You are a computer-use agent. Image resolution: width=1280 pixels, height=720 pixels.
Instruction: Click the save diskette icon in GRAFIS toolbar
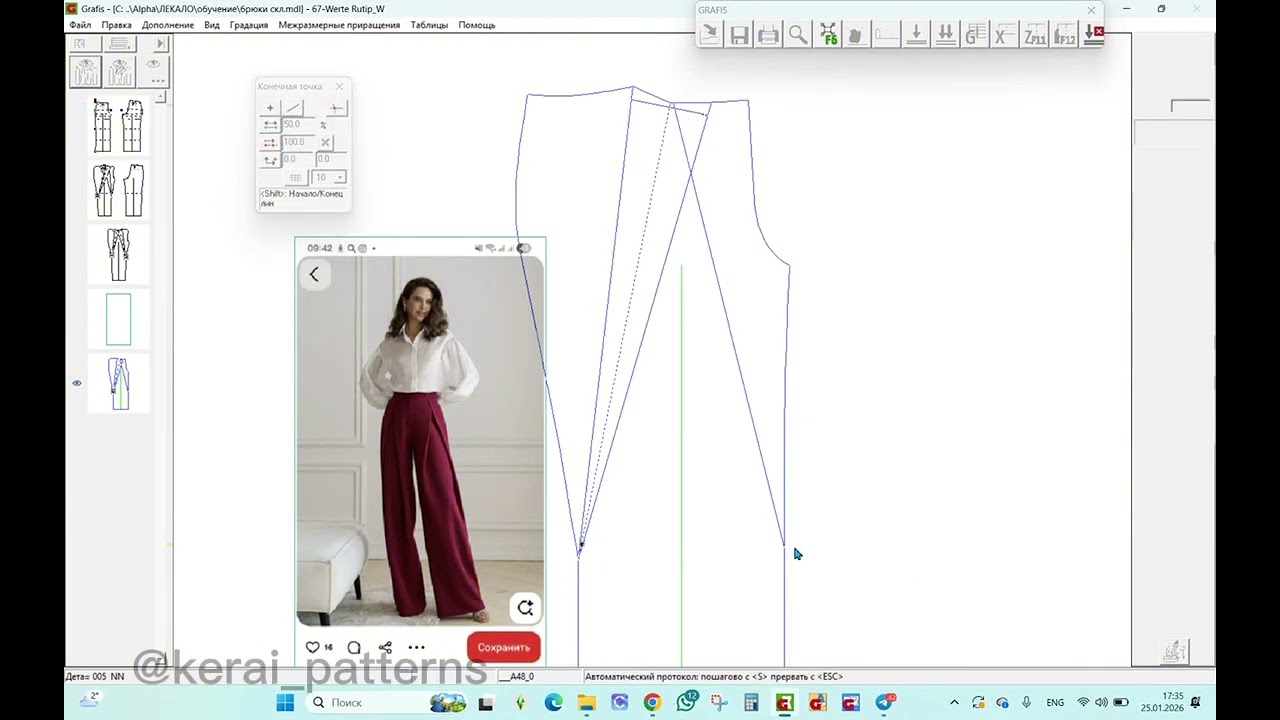[x=739, y=35]
